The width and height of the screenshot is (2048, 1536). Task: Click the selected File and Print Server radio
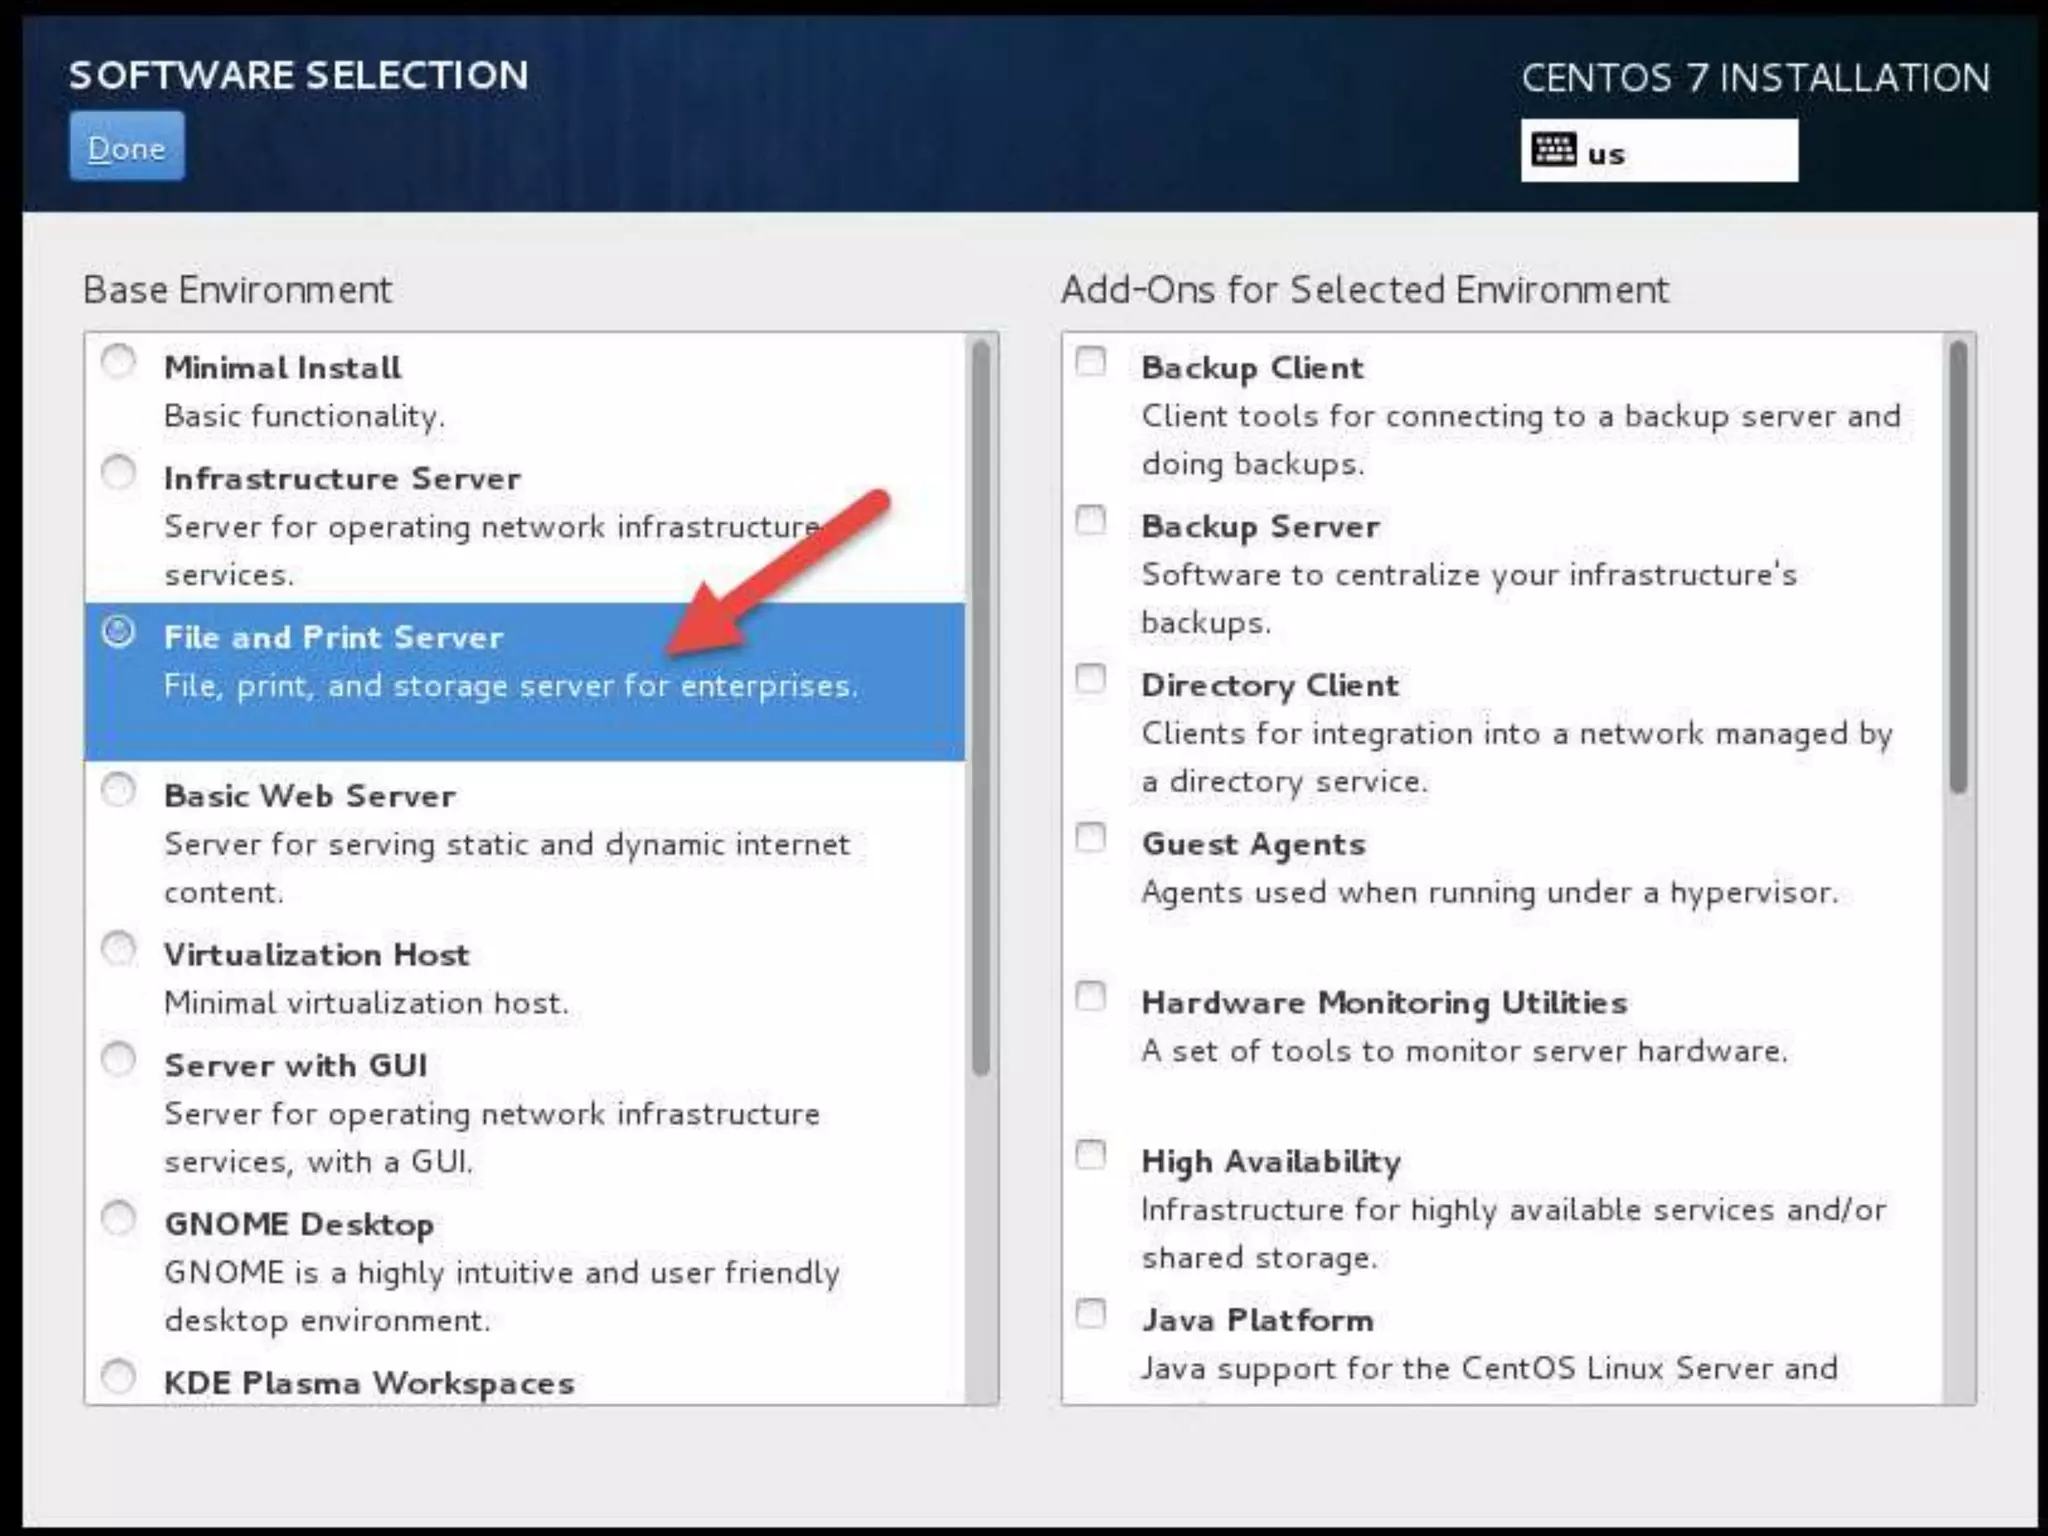click(118, 631)
